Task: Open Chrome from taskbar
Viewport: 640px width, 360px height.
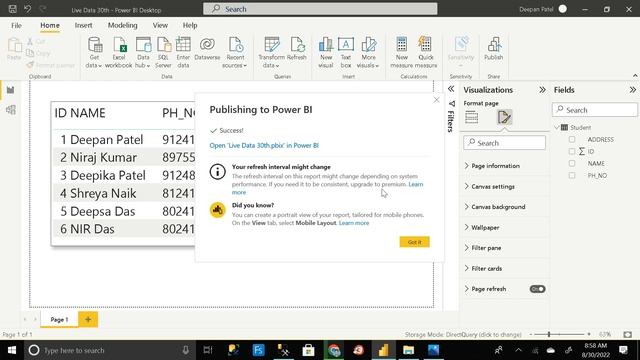Action: 334,350
